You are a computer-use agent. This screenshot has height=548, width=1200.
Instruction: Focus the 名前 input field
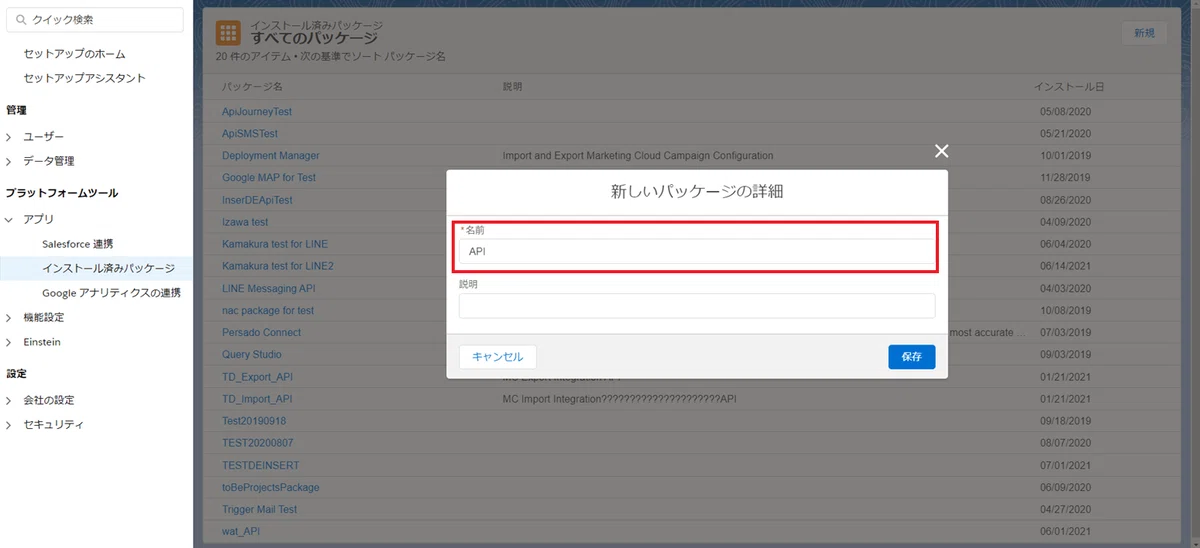click(697, 252)
